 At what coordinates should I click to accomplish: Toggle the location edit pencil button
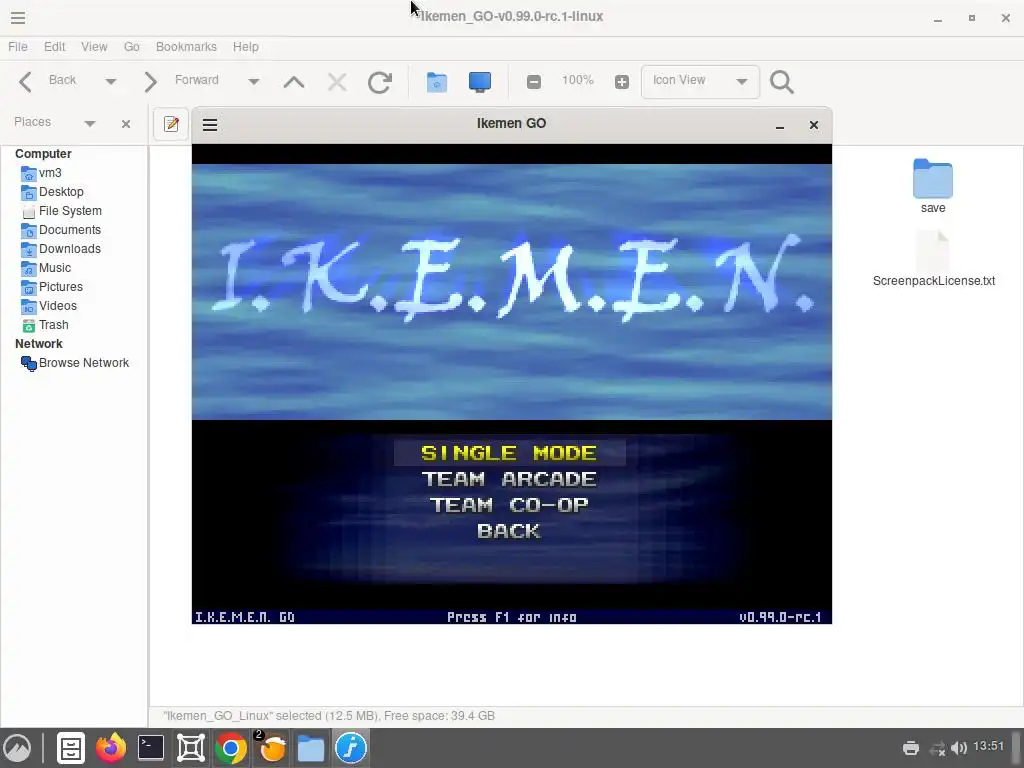(x=171, y=124)
